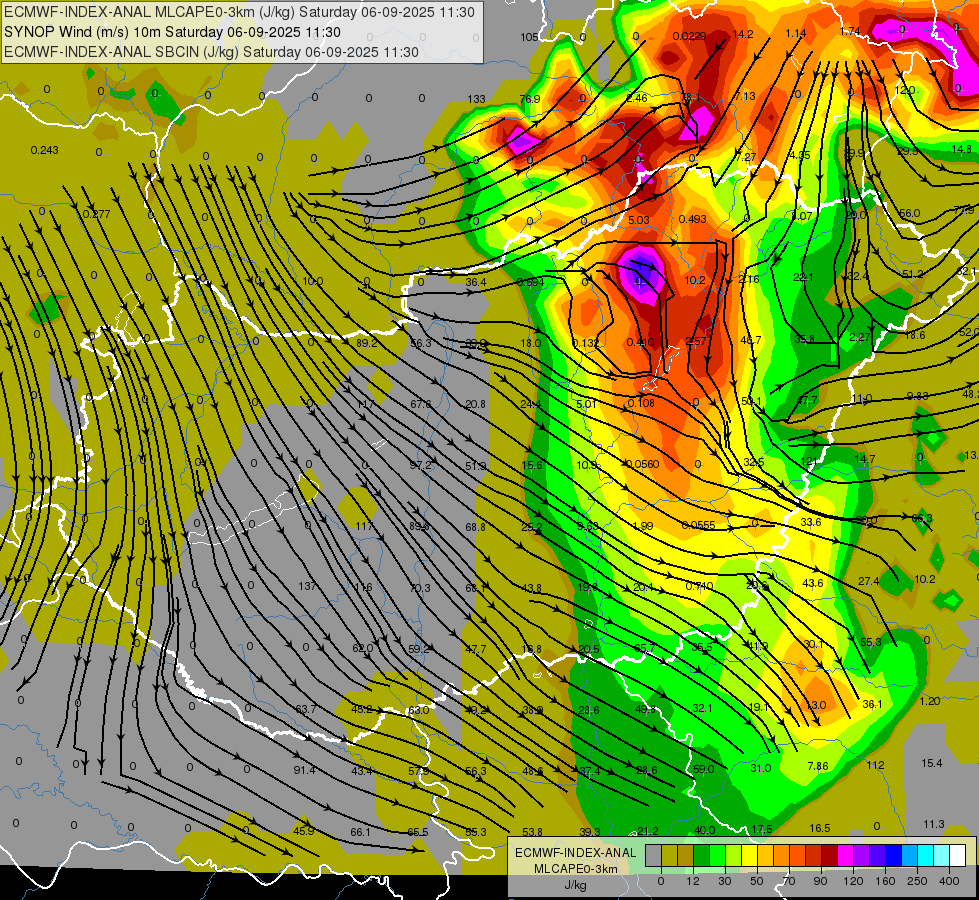This screenshot has height=900, width=979.
Task: Click legend title ECMWF-INDEX-ANAL
Action: point(575,853)
